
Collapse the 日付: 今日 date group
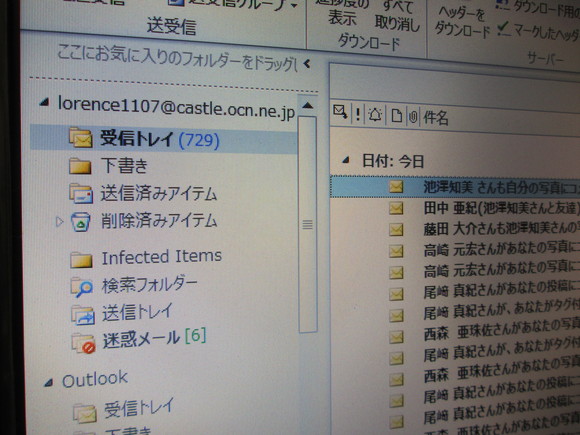point(346,160)
